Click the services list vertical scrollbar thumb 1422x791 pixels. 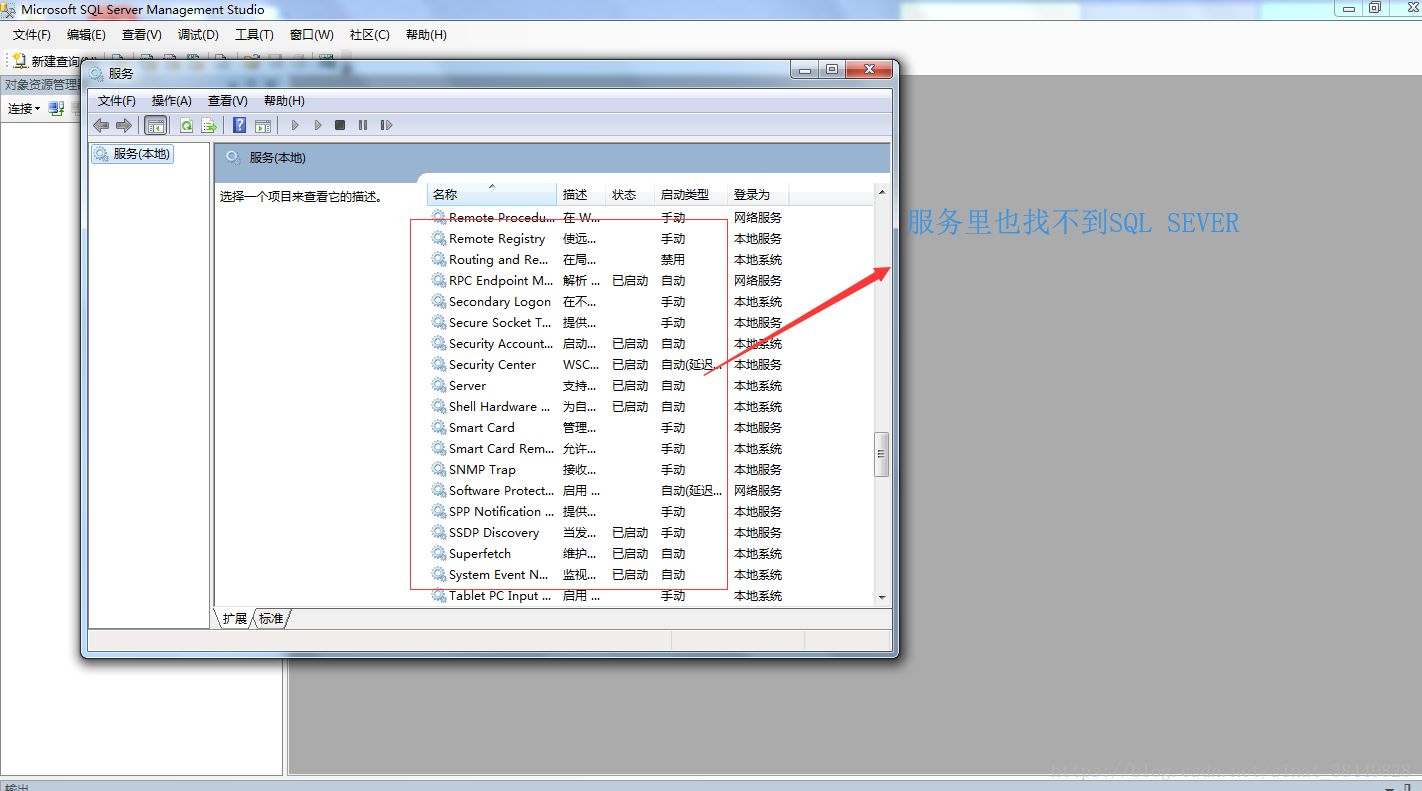click(x=882, y=454)
